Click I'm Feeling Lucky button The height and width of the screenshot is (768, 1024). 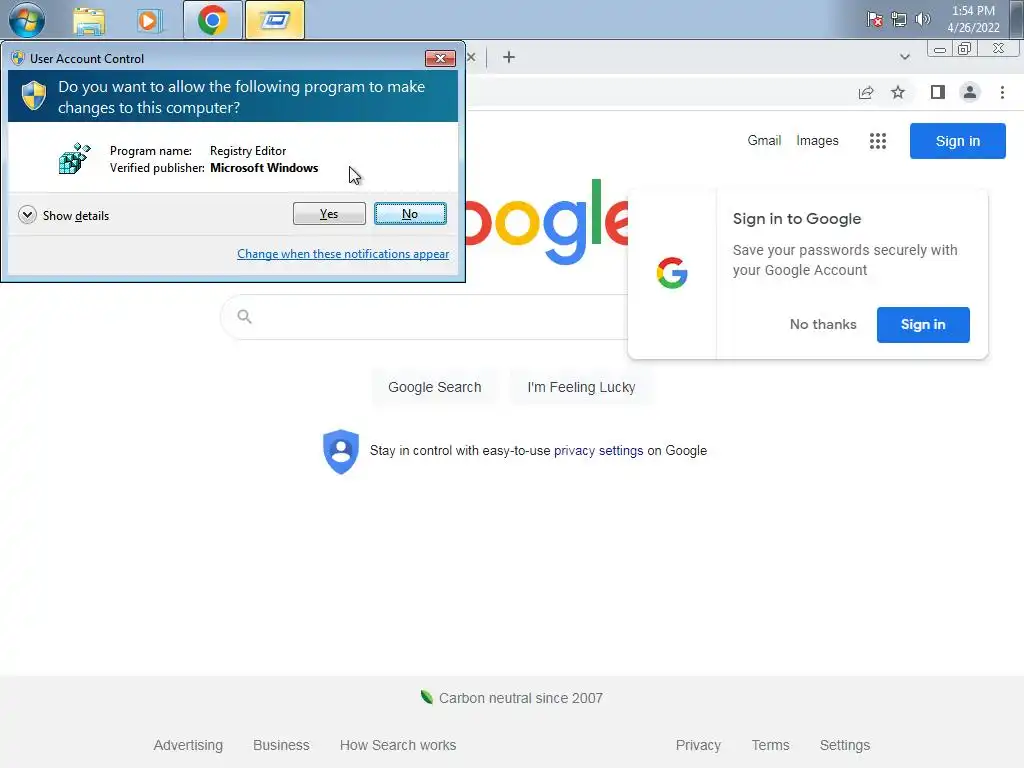[581, 387]
